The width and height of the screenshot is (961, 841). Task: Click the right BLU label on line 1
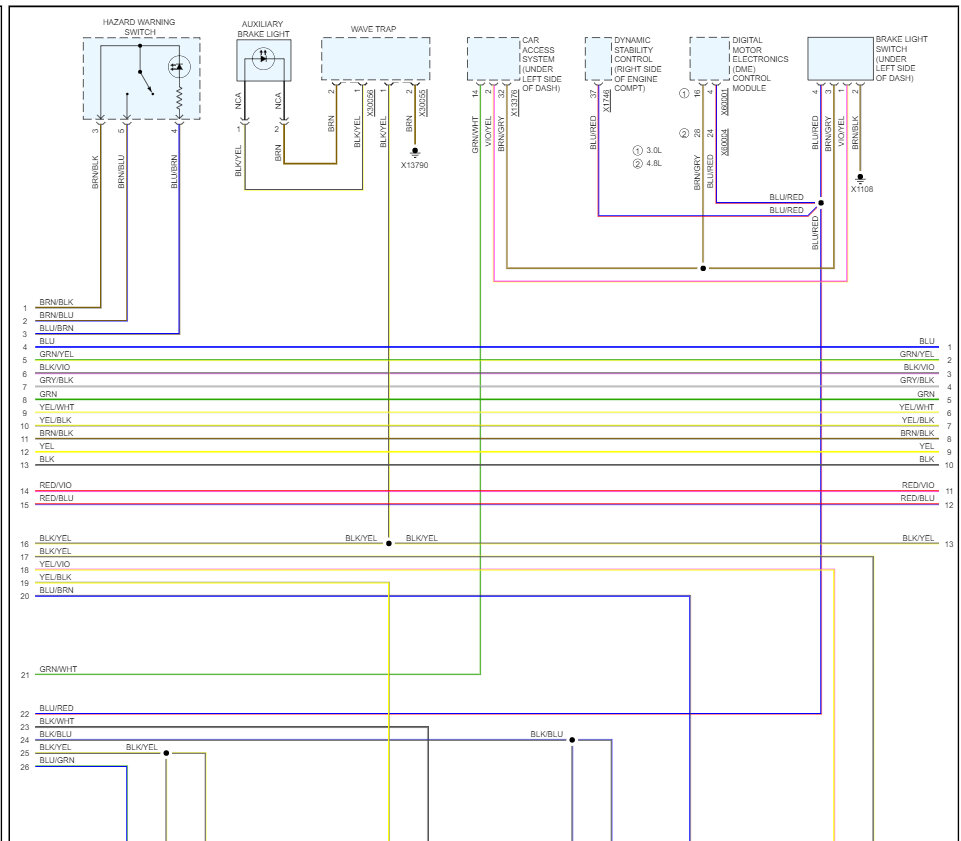click(927, 341)
